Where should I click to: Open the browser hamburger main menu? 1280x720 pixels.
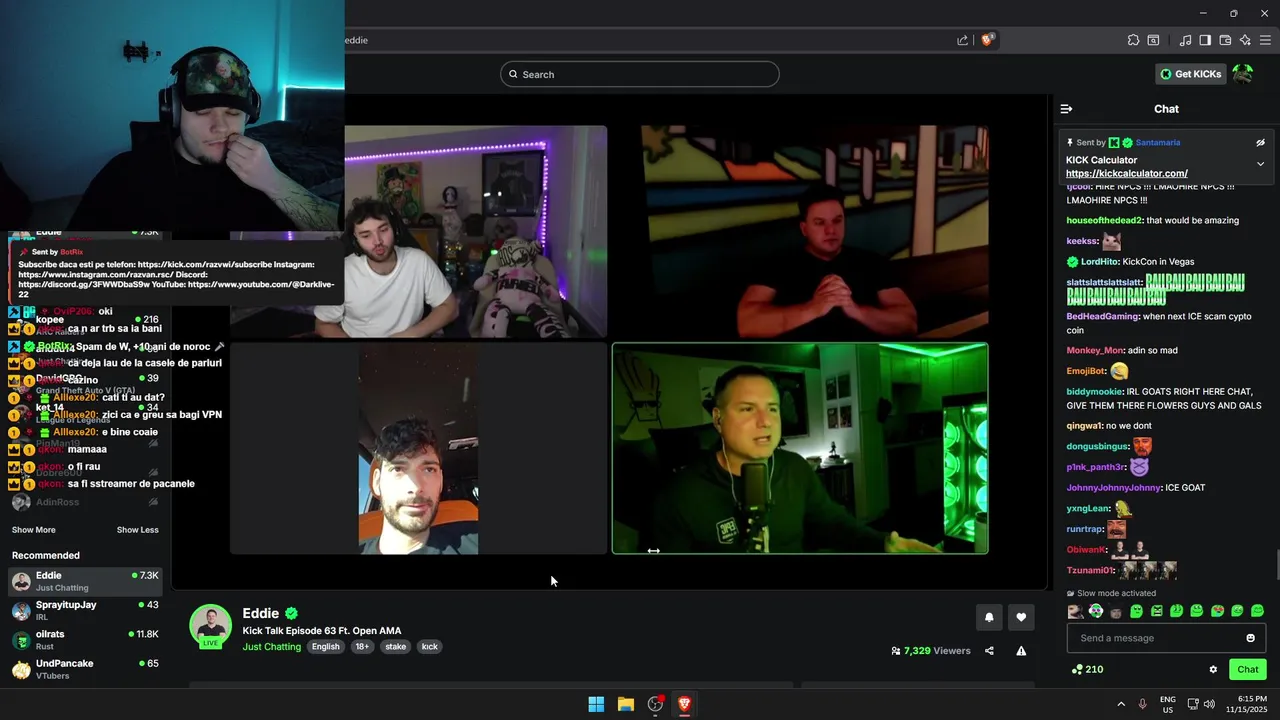[1265, 40]
